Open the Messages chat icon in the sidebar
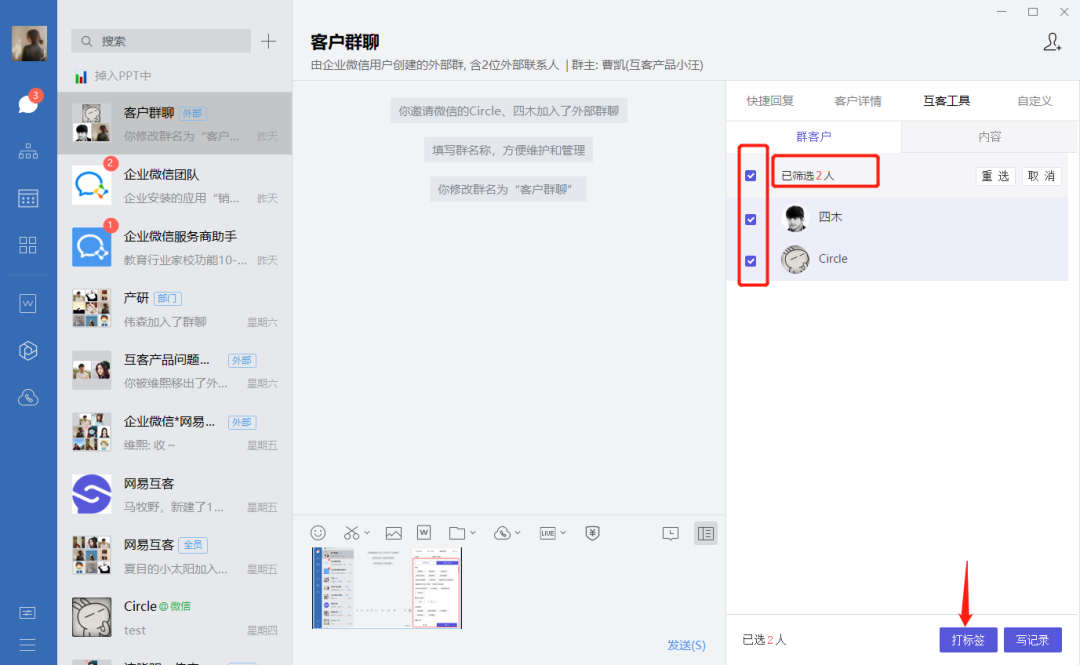Image resolution: width=1080 pixels, height=665 pixels. (x=28, y=104)
